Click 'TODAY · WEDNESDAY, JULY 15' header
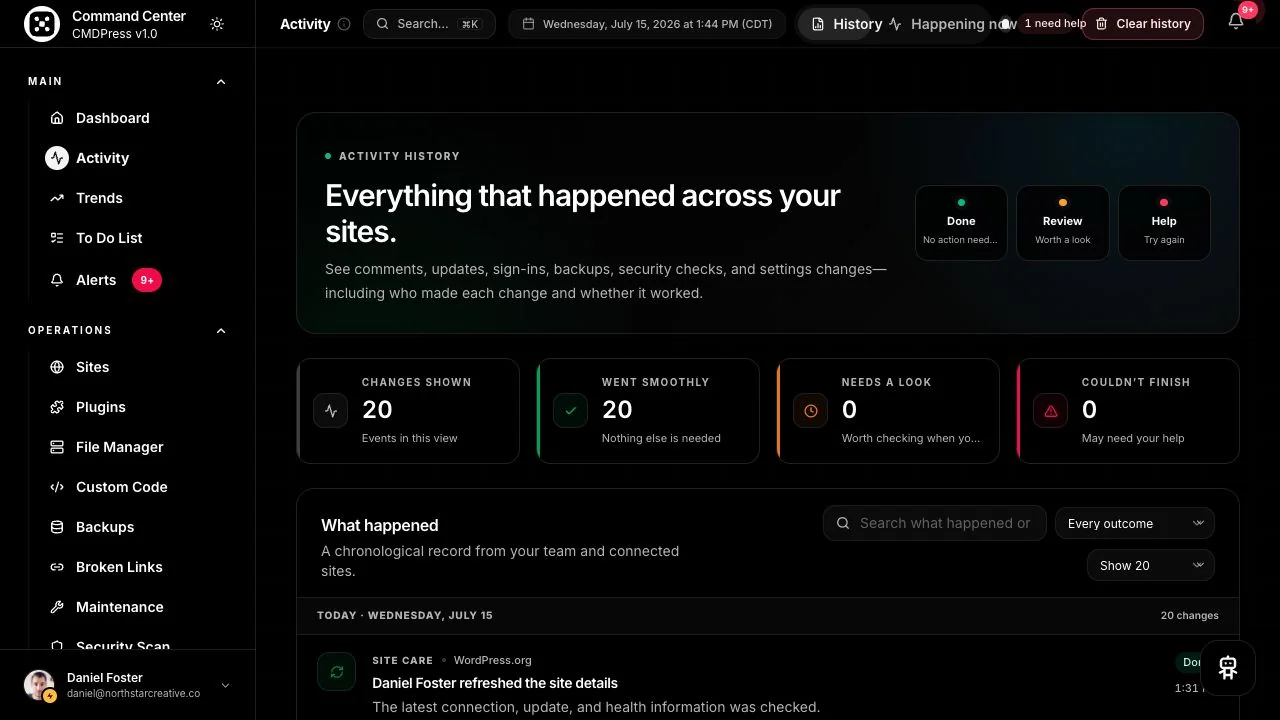1280x720 pixels. 405,615
